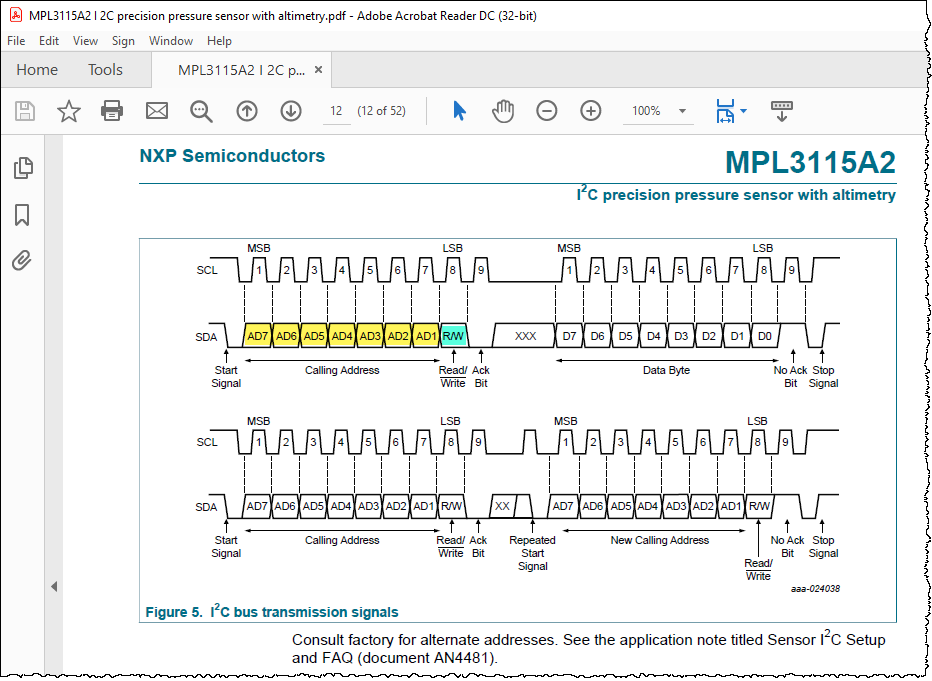The width and height of the screenshot is (932, 681).
Task: Click the New Calling Address label
Action: tap(660, 540)
